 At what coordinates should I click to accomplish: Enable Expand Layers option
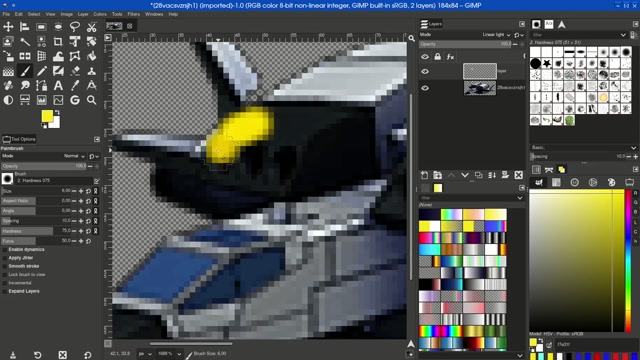(x=5, y=291)
